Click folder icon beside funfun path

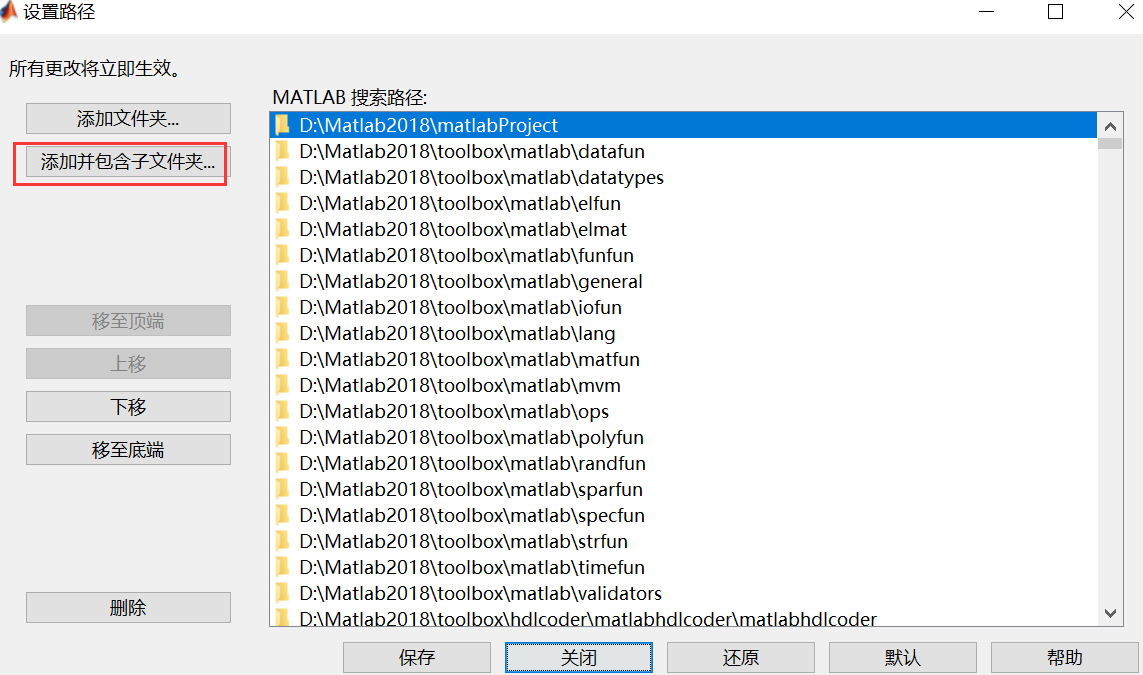pos(282,255)
